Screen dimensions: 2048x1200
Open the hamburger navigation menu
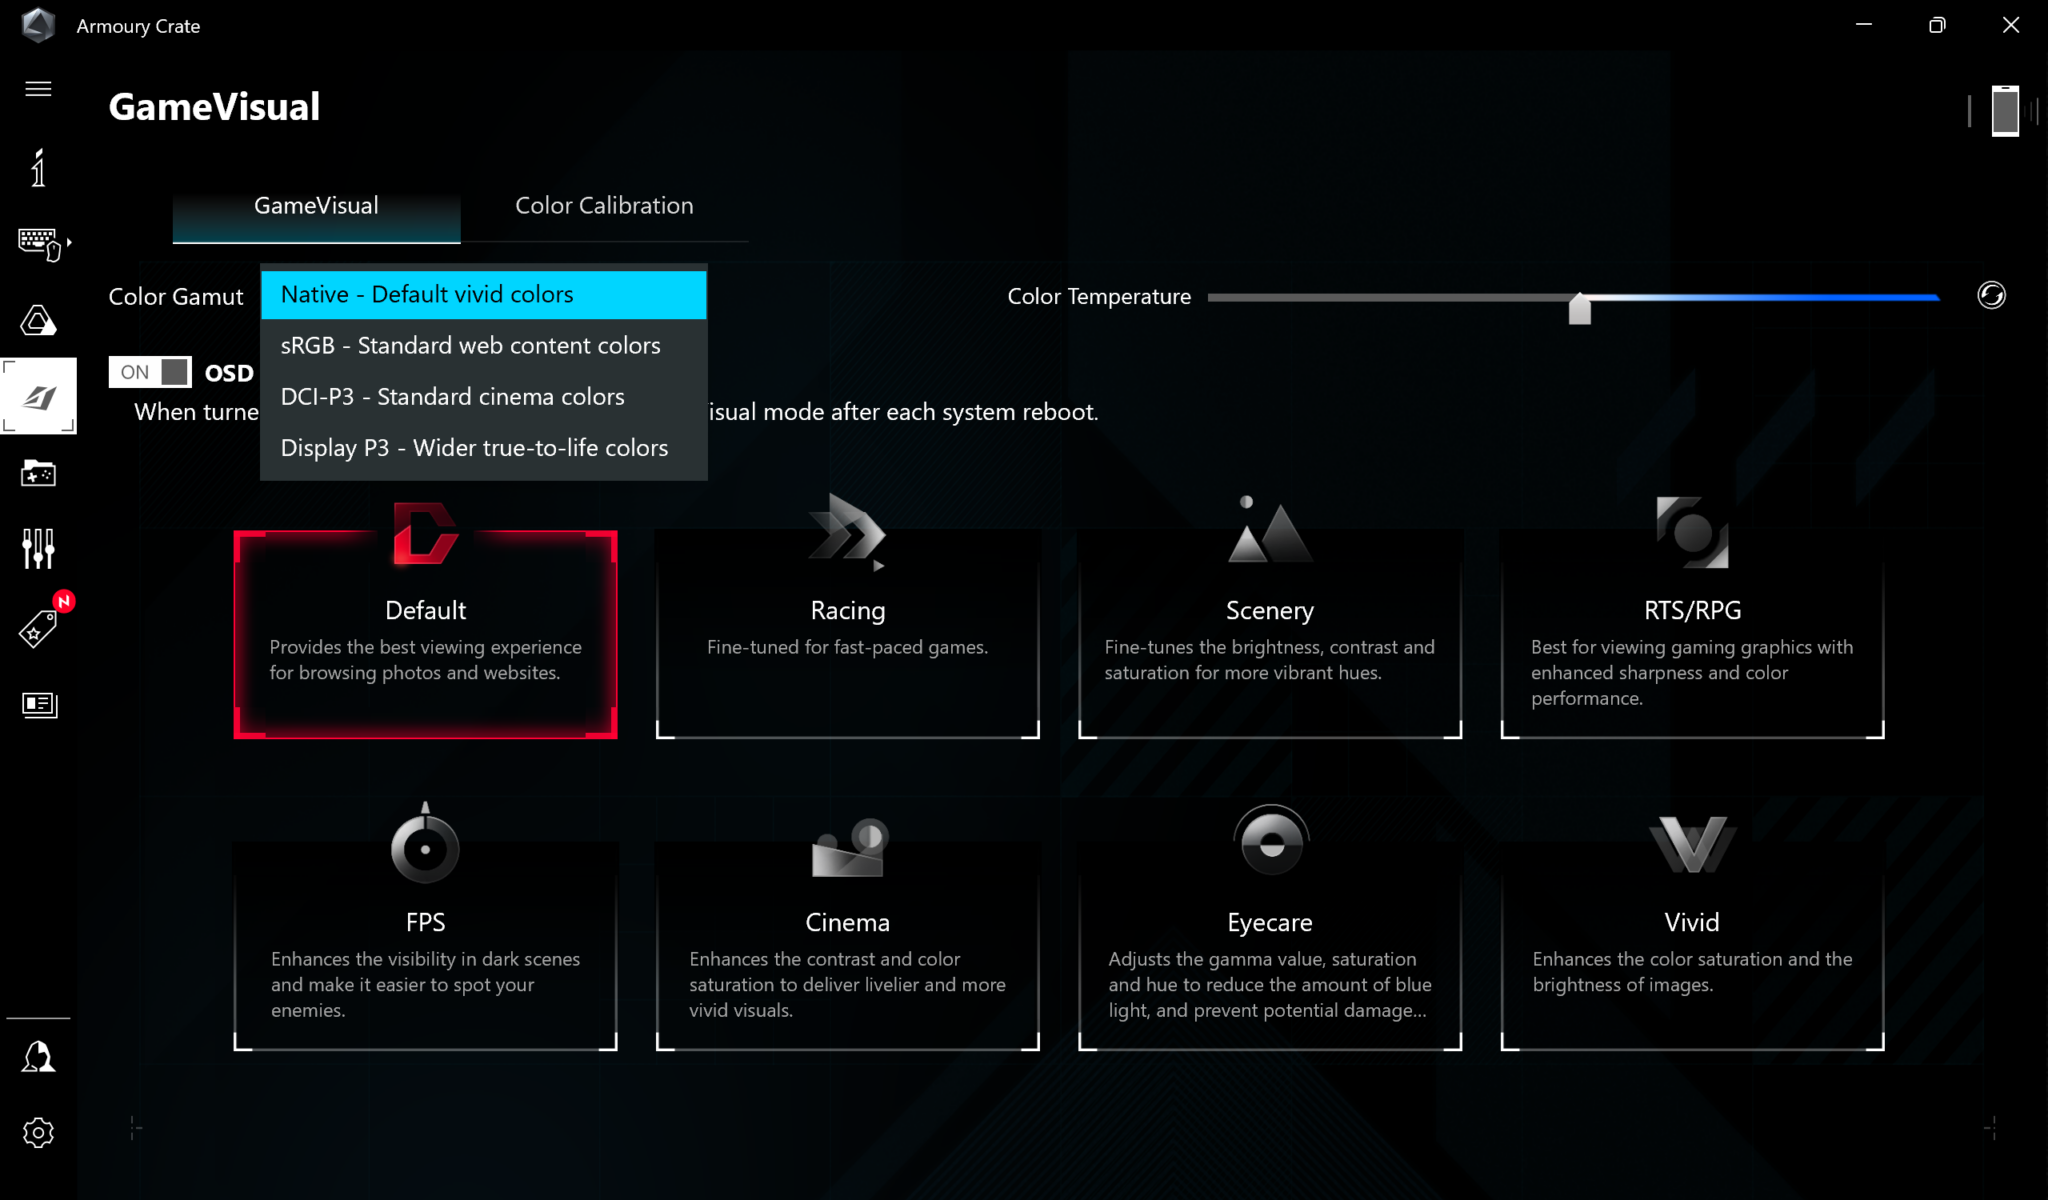[x=38, y=89]
